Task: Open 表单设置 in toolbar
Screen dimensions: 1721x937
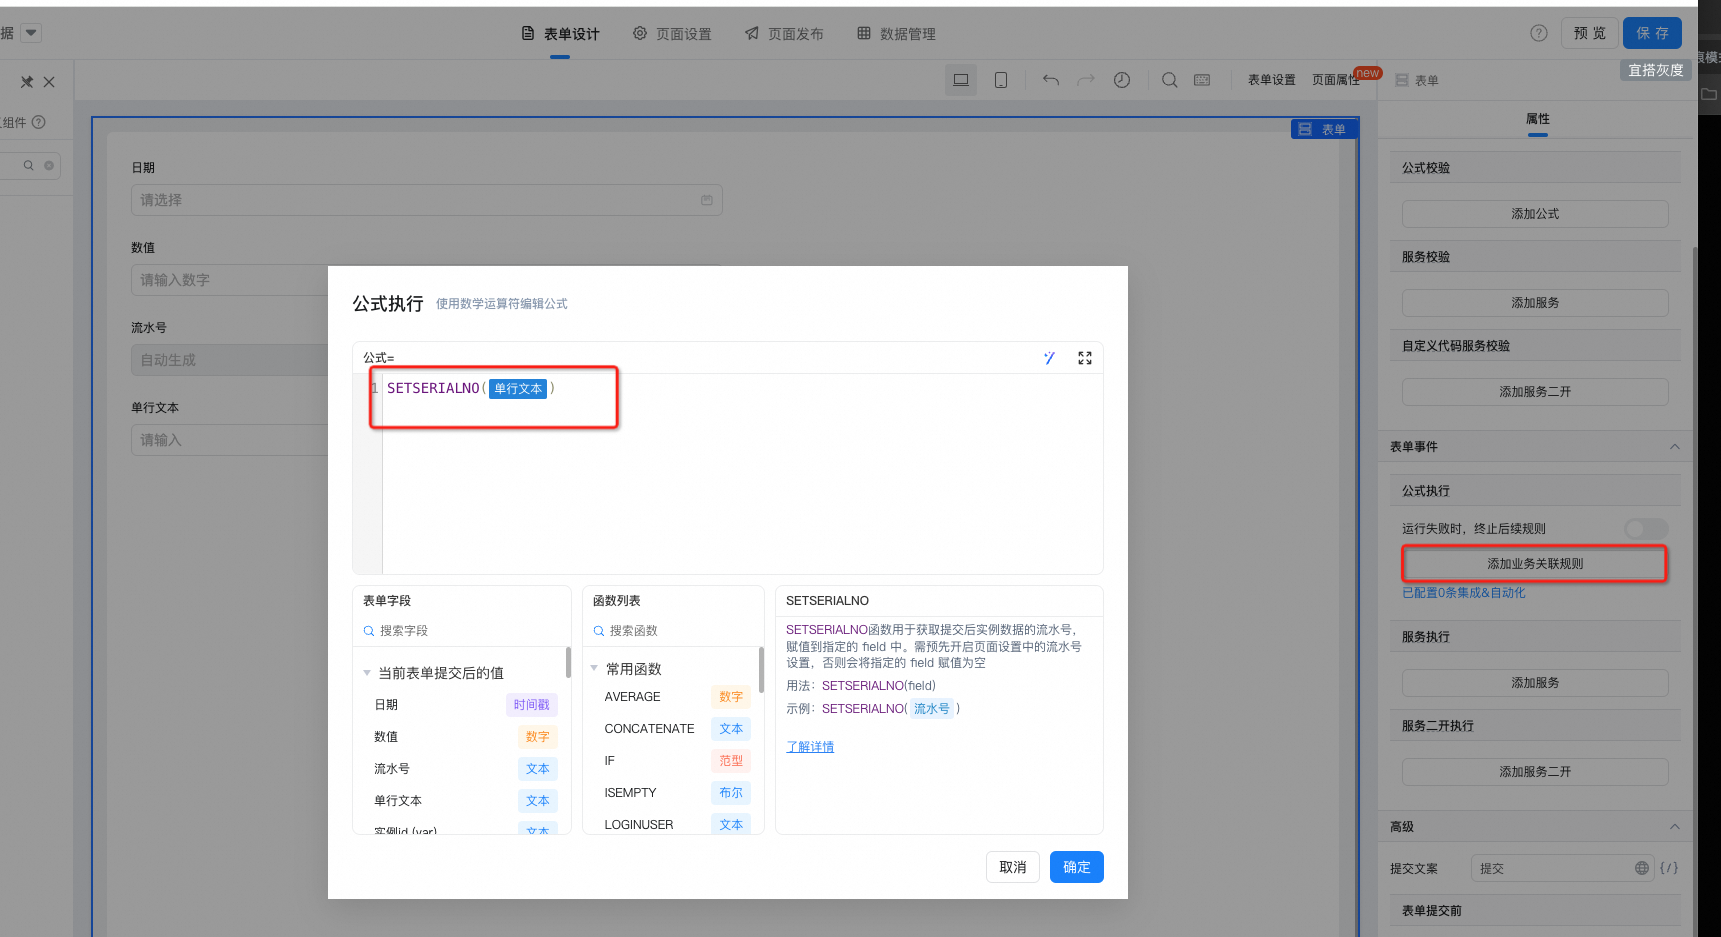Action: (x=1272, y=80)
